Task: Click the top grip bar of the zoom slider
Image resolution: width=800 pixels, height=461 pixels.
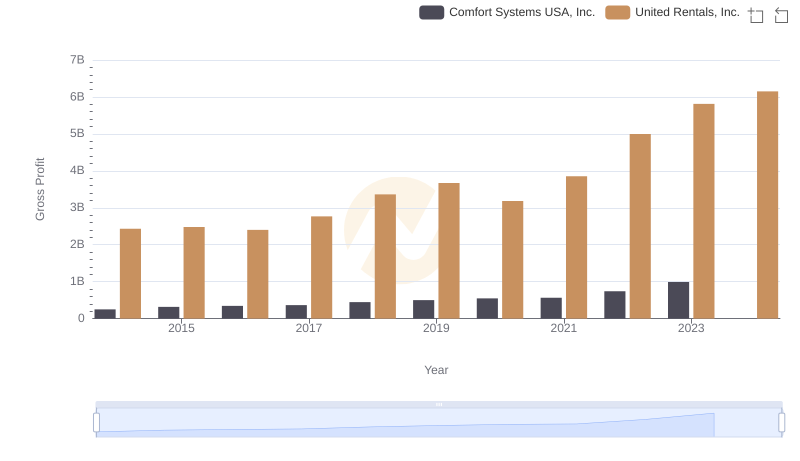Action: (439, 404)
